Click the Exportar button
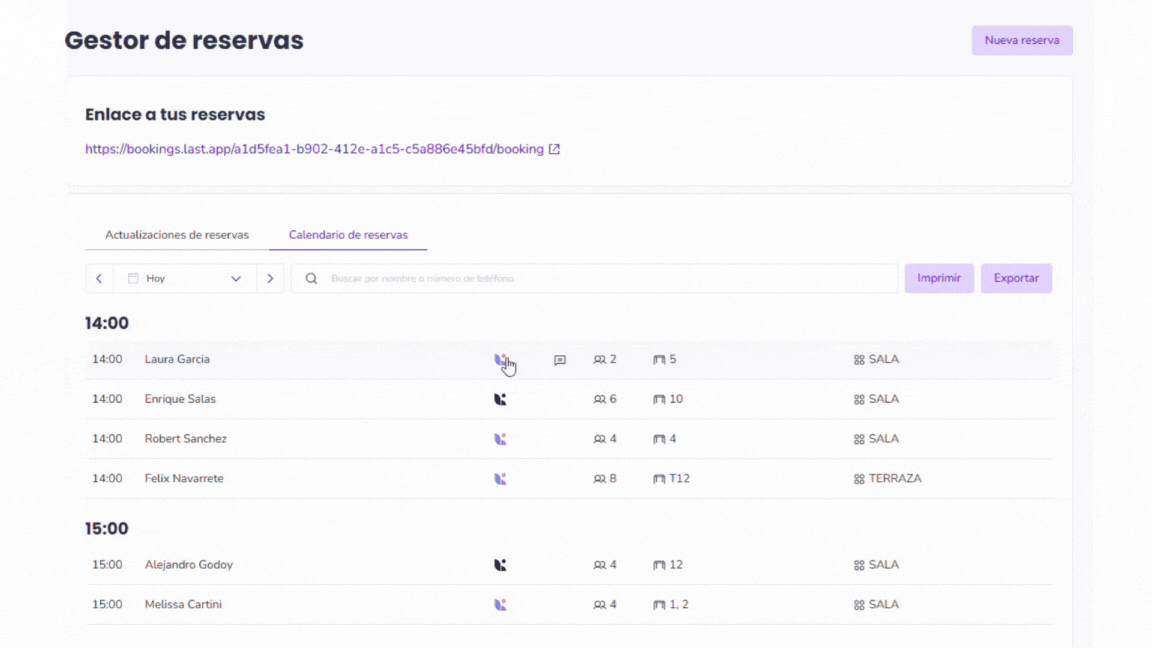Viewport: 1152px width, 648px height. [1016, 279]
